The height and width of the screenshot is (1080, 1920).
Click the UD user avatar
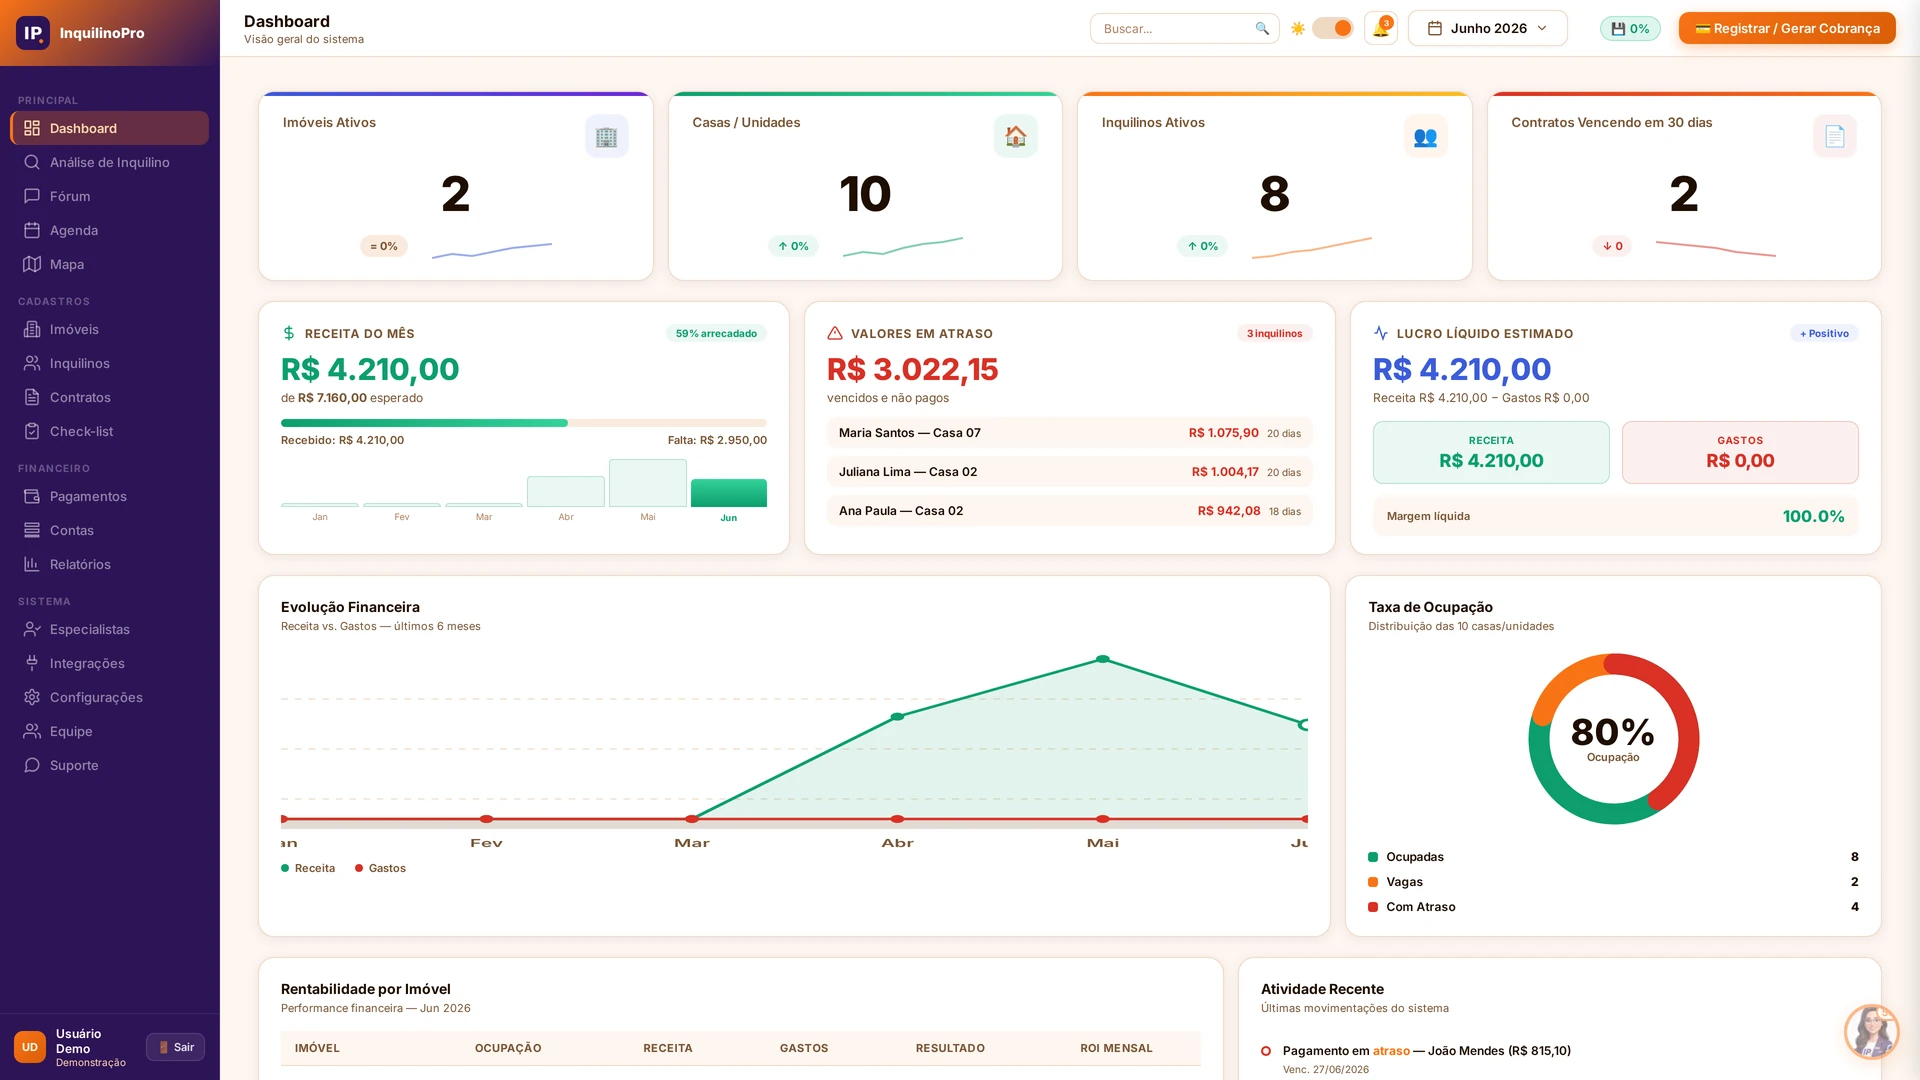pyautogui.click(x=30, y=1047)
